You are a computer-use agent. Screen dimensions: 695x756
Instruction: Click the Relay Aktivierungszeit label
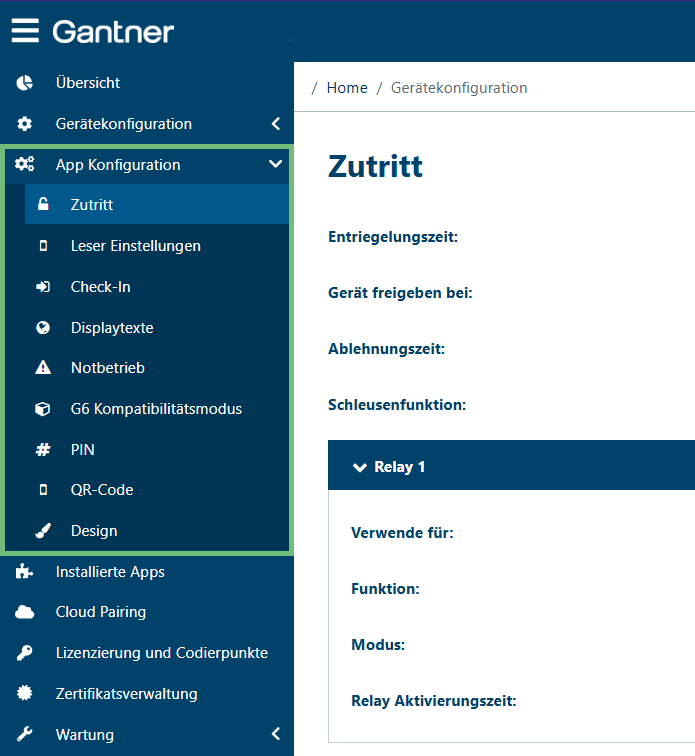(434, 701)
